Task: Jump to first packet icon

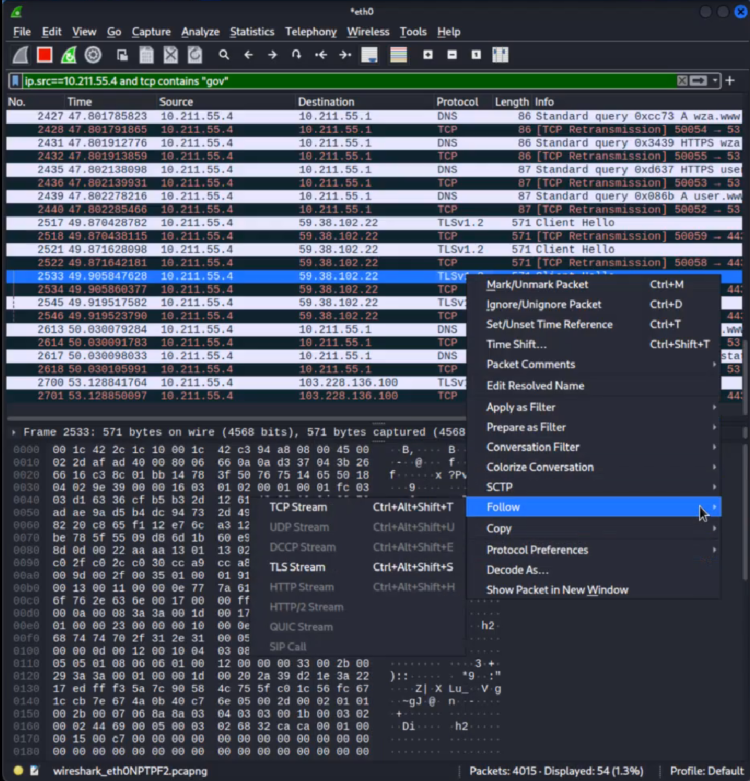Action: click(x=321, y=55)
